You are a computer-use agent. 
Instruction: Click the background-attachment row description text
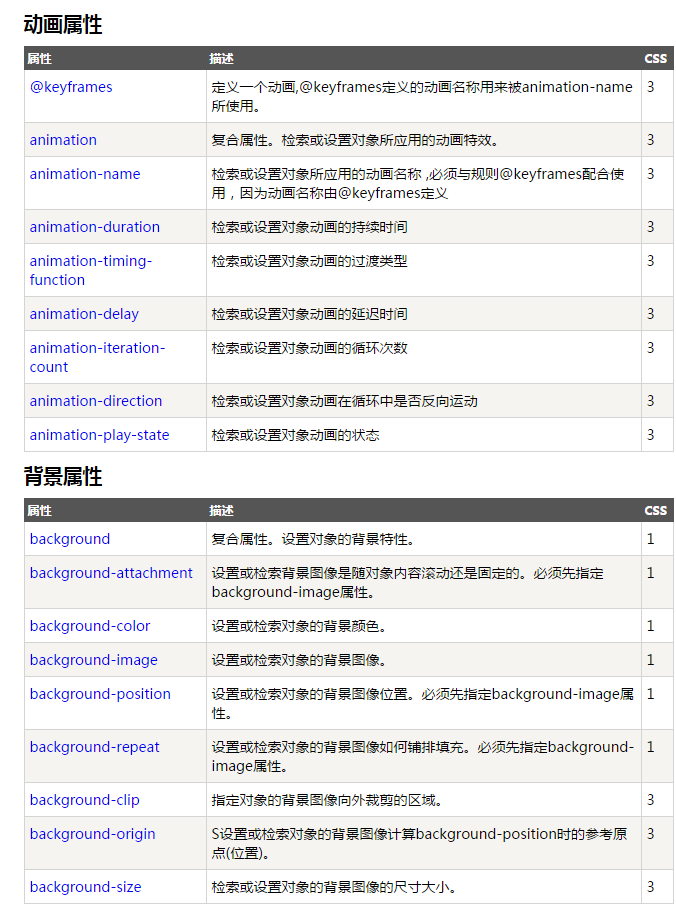click(x=408, y=582)
